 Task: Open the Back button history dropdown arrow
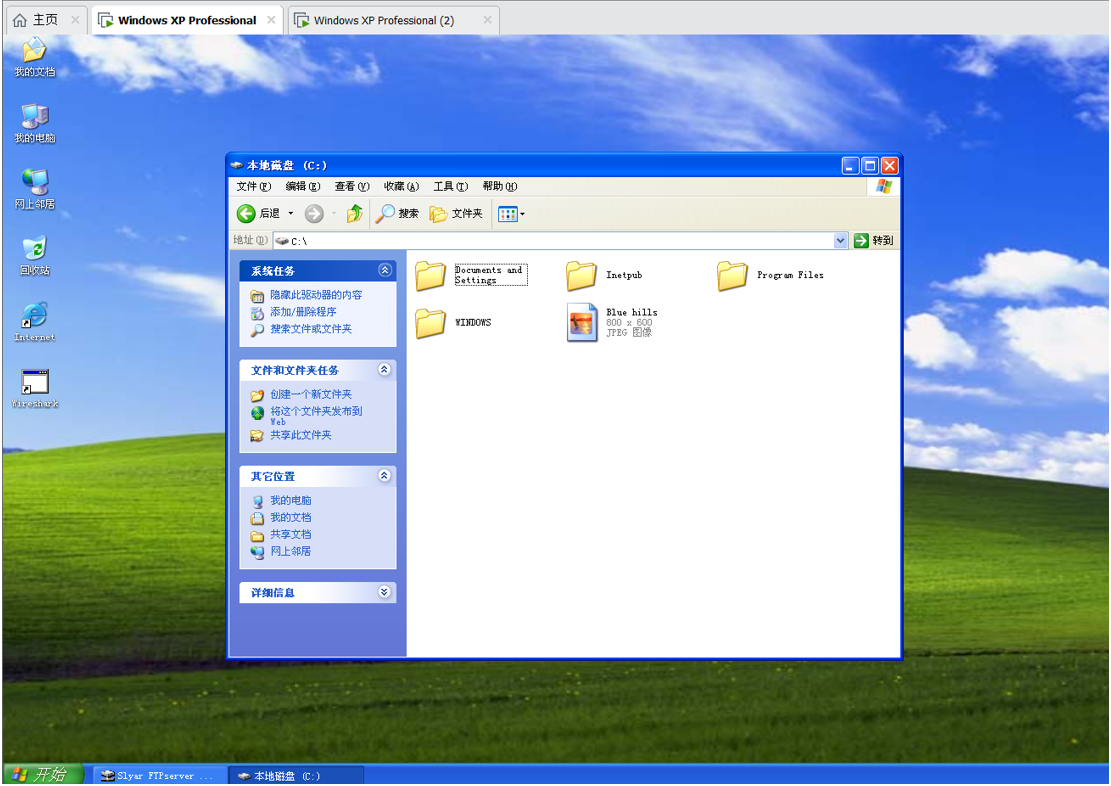(x=291, y=213)
